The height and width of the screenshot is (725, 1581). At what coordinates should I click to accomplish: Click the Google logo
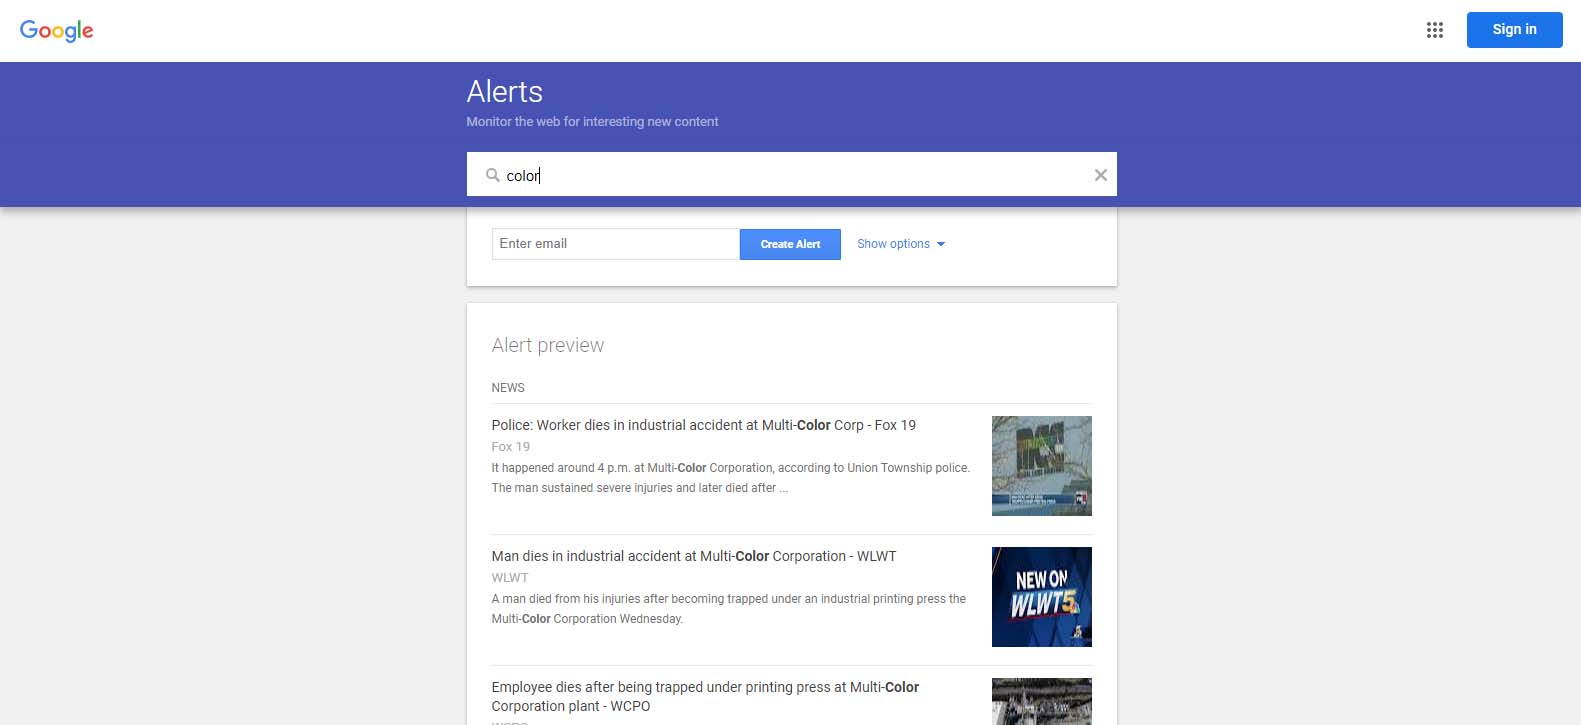pos(57,30)
